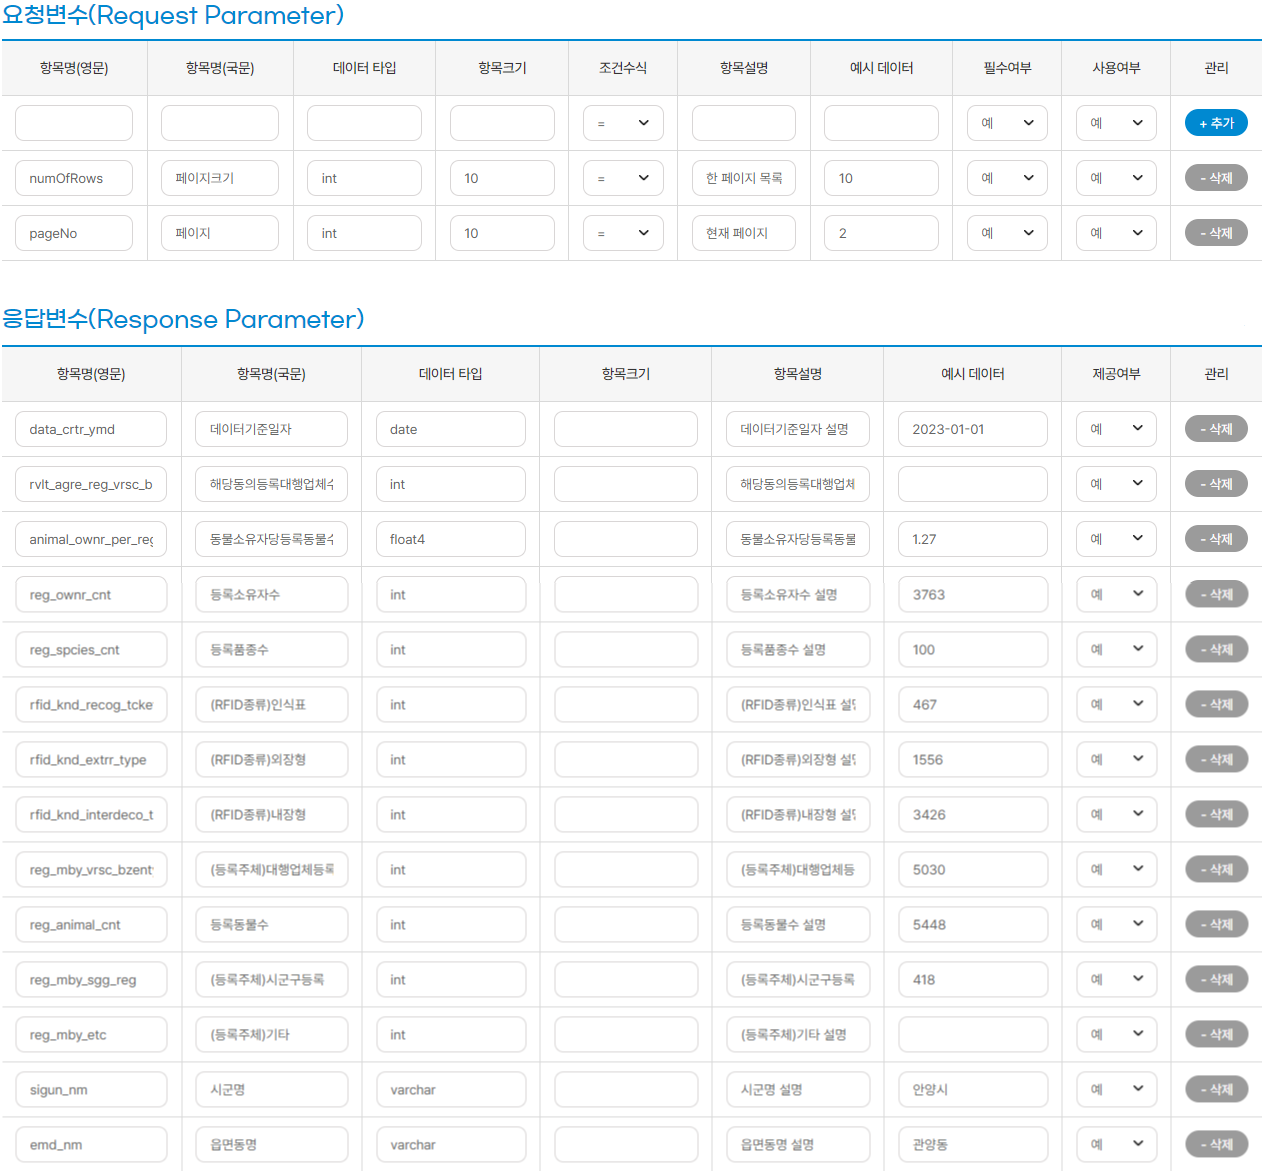The width and height of the screenshot is (1262, 1171).
Task: Open 제공여부 dropdown for reg_mby_etc
Action: pos(1116,1034)
